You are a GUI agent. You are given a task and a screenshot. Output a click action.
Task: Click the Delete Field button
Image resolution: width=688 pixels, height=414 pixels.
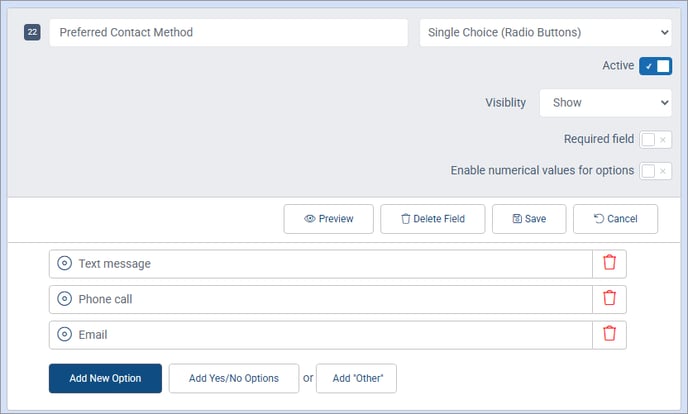[x=432, y=219]
